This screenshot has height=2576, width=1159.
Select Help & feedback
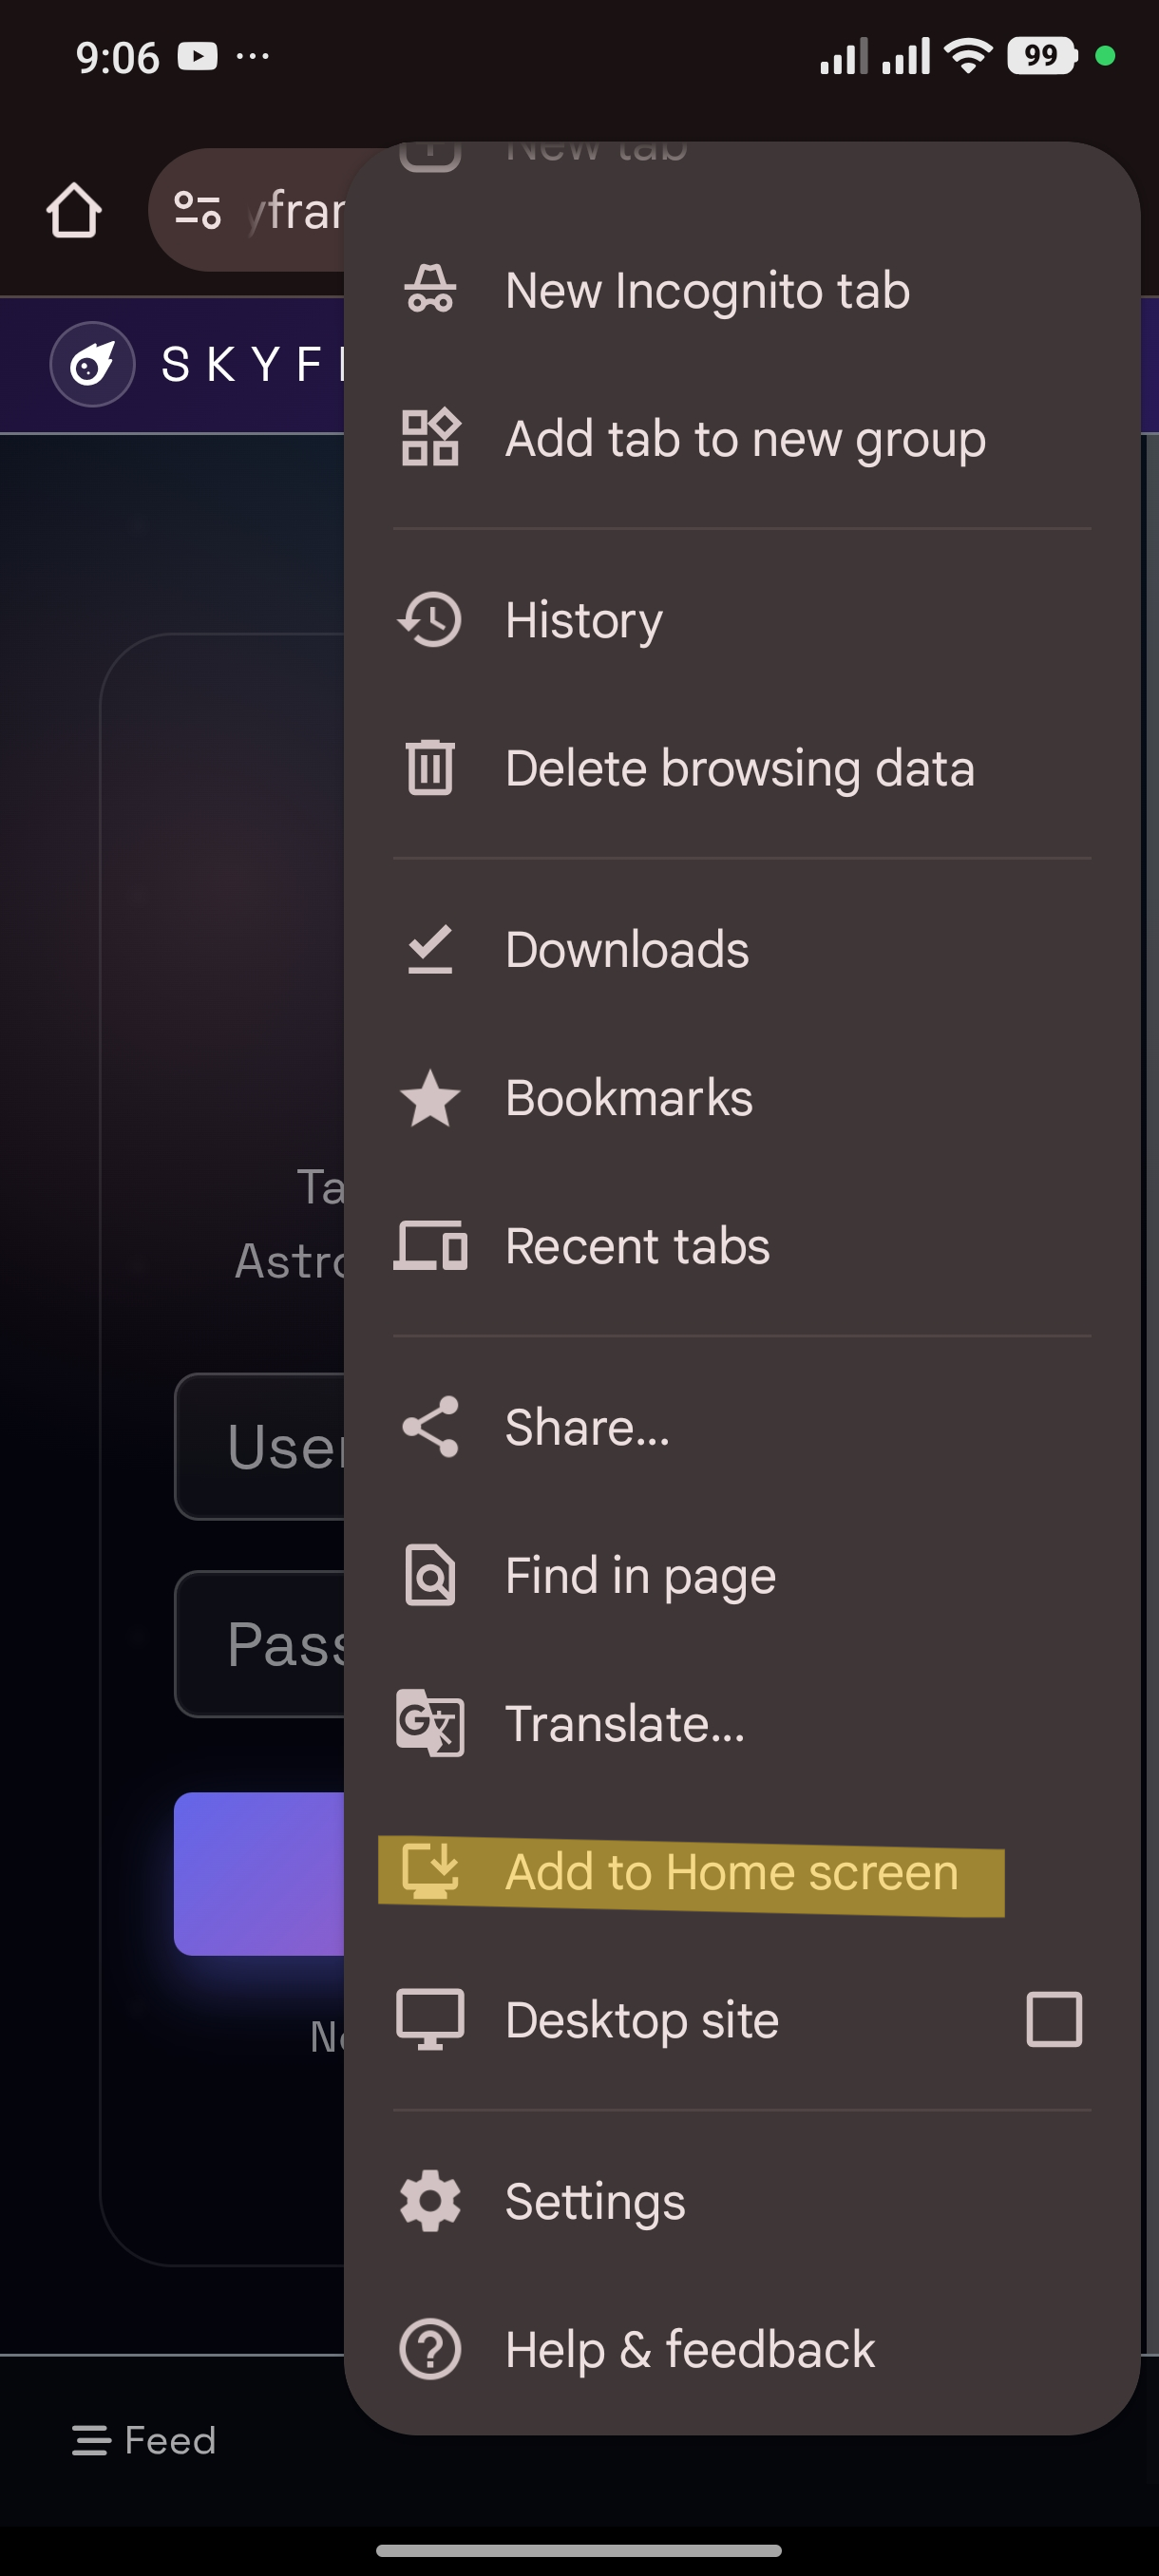690,2349
